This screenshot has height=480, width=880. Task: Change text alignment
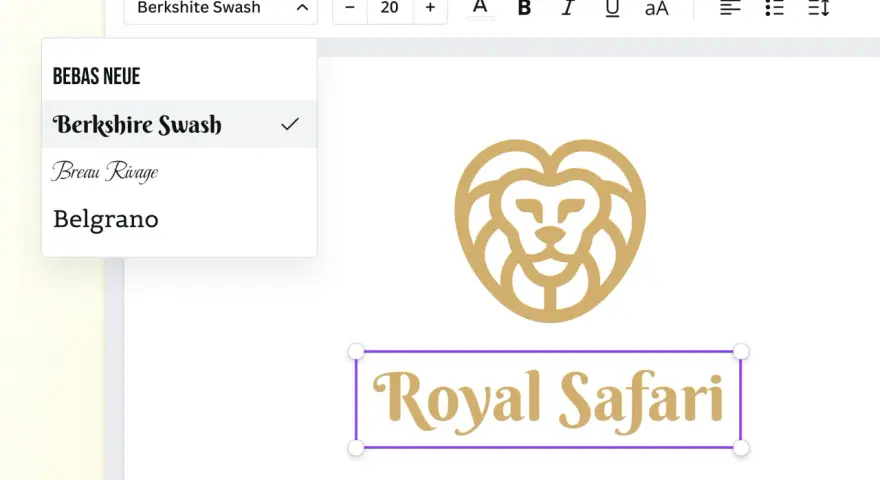pyautogui.click(x=730, y=8)
